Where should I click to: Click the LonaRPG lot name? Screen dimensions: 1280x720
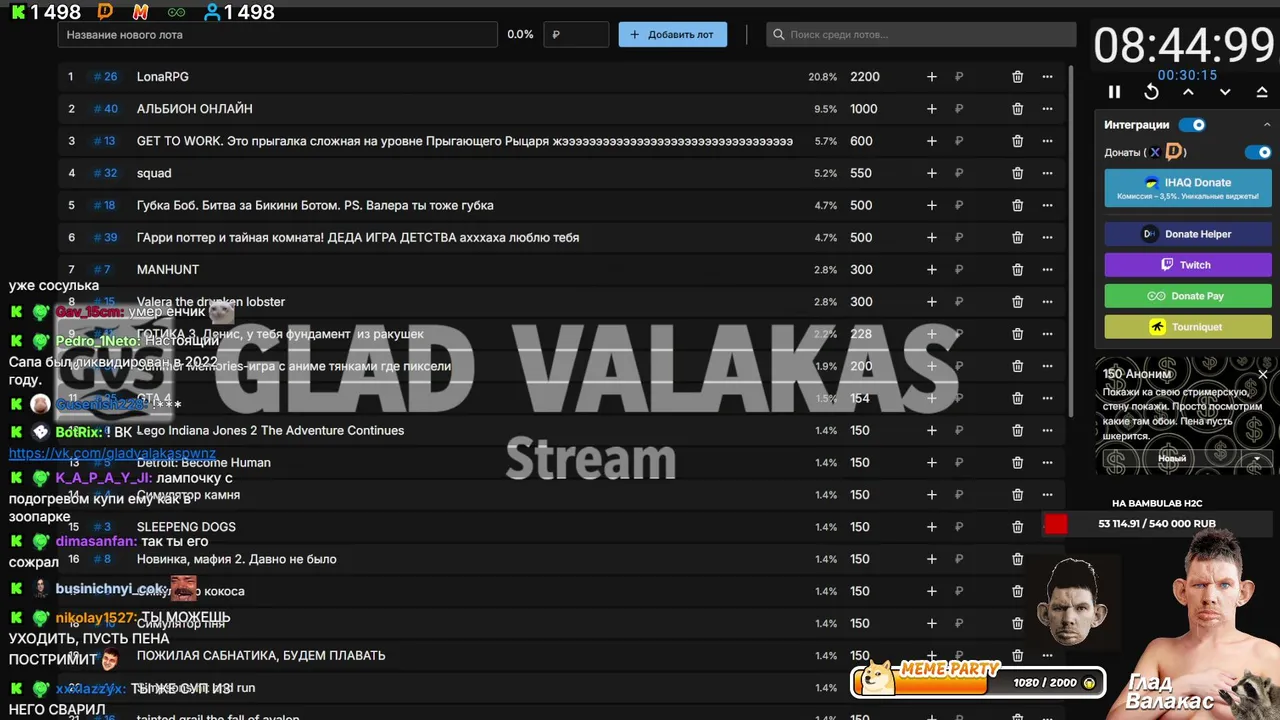pyautogui.click(x=162, y=77)
